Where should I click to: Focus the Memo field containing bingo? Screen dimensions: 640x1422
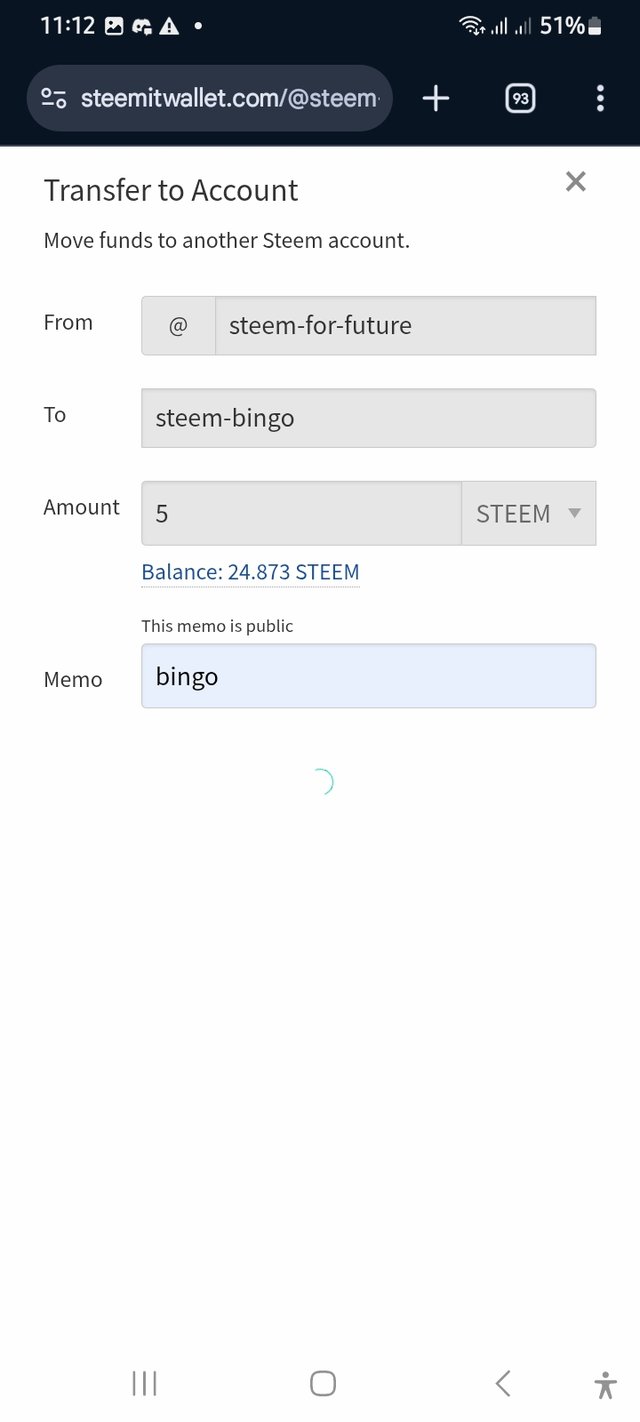(x=368, y=676)
